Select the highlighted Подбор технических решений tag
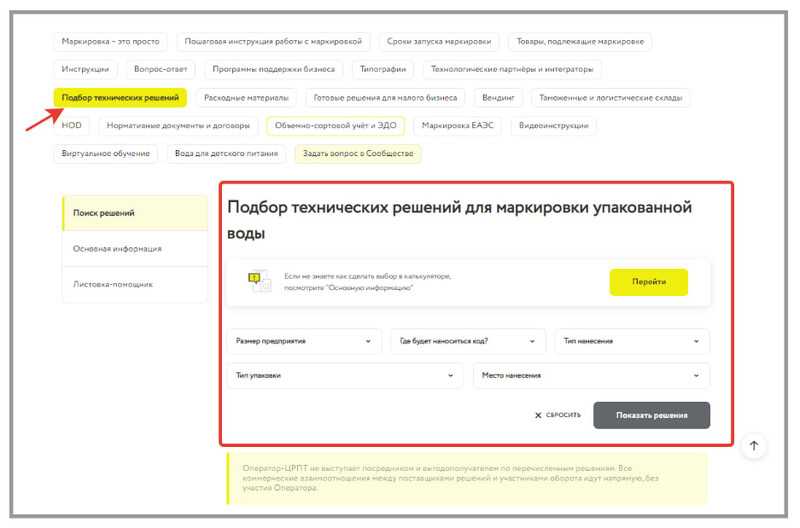This screenshot has width=800, height=528. 120,97
